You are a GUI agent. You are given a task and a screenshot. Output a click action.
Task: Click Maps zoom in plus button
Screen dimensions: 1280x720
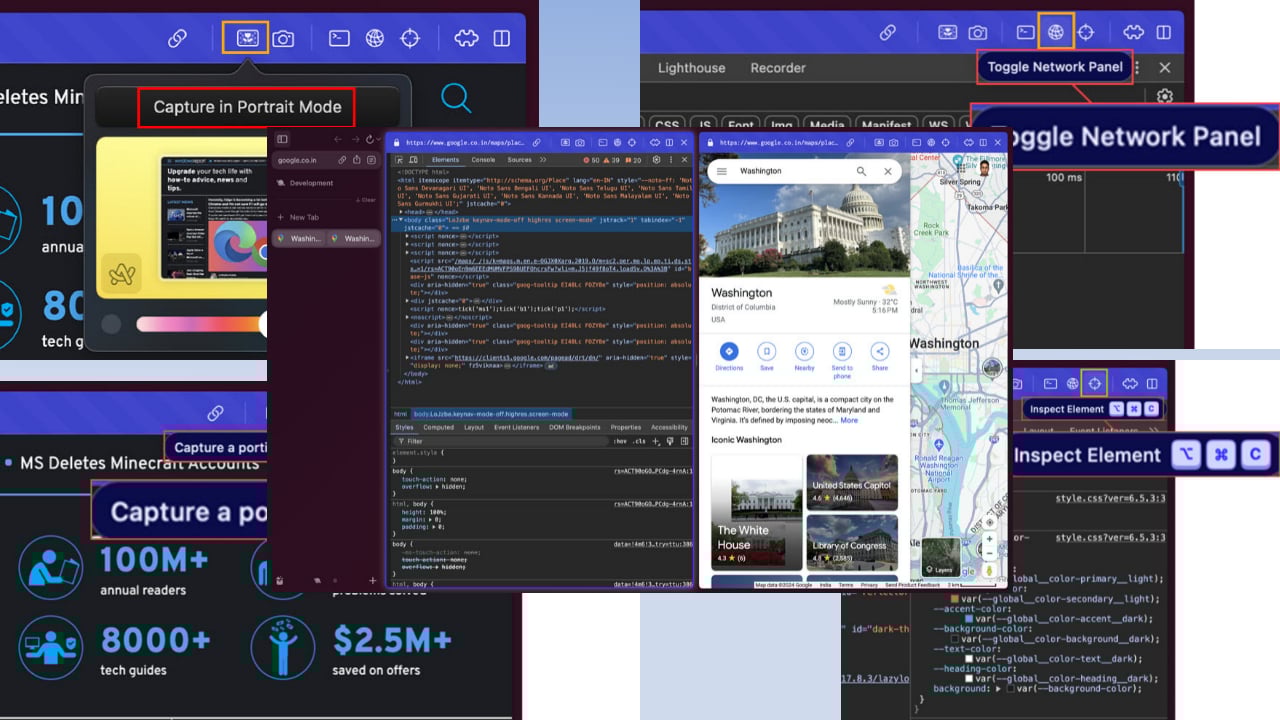(990, 539)
